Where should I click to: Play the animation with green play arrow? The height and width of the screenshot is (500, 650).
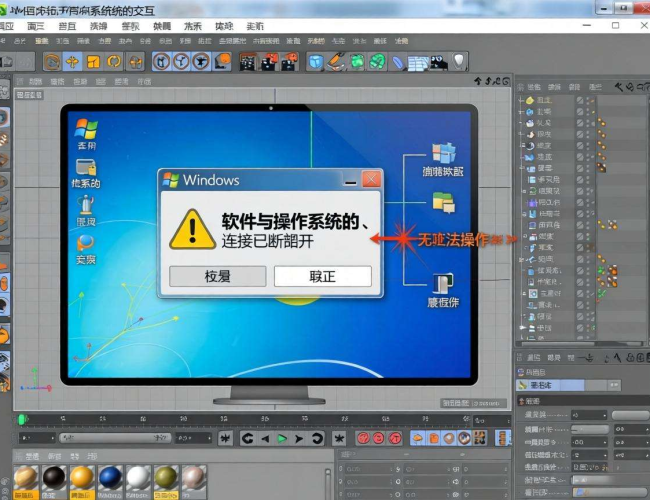[282, 439]
